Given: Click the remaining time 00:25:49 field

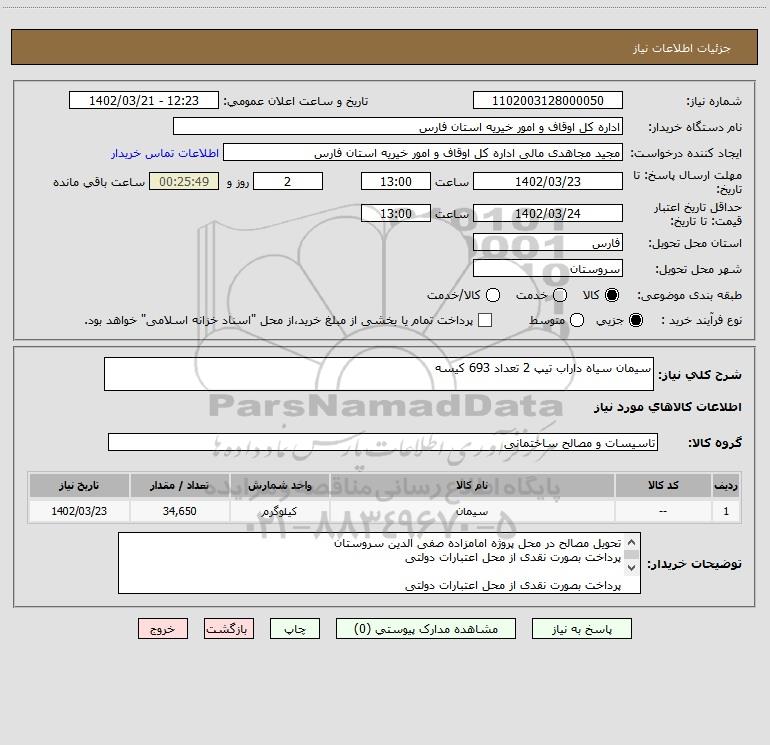Looking at the screenshot, I should [184, 181].
